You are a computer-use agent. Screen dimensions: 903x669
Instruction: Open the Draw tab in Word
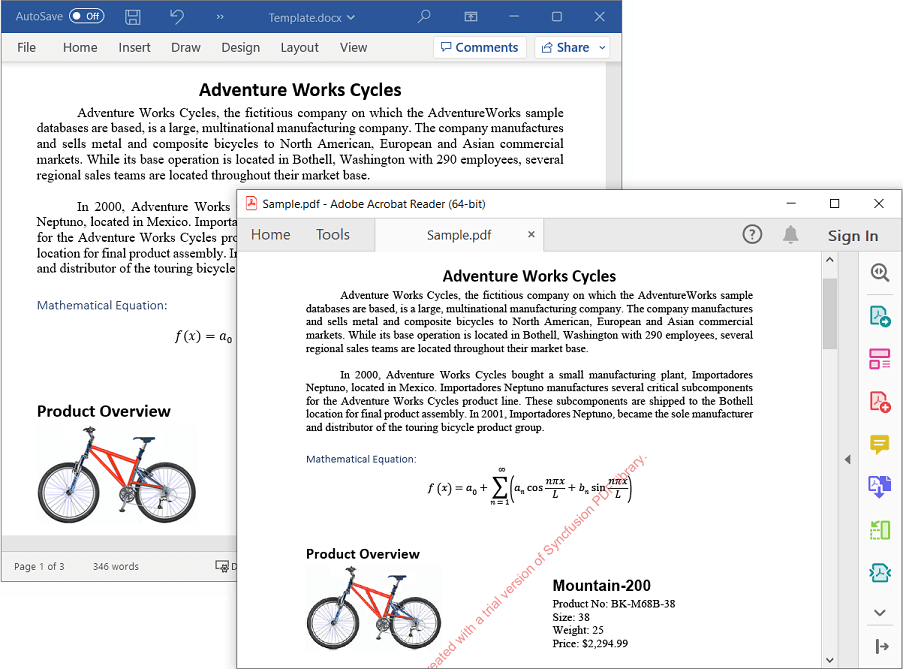185,47
